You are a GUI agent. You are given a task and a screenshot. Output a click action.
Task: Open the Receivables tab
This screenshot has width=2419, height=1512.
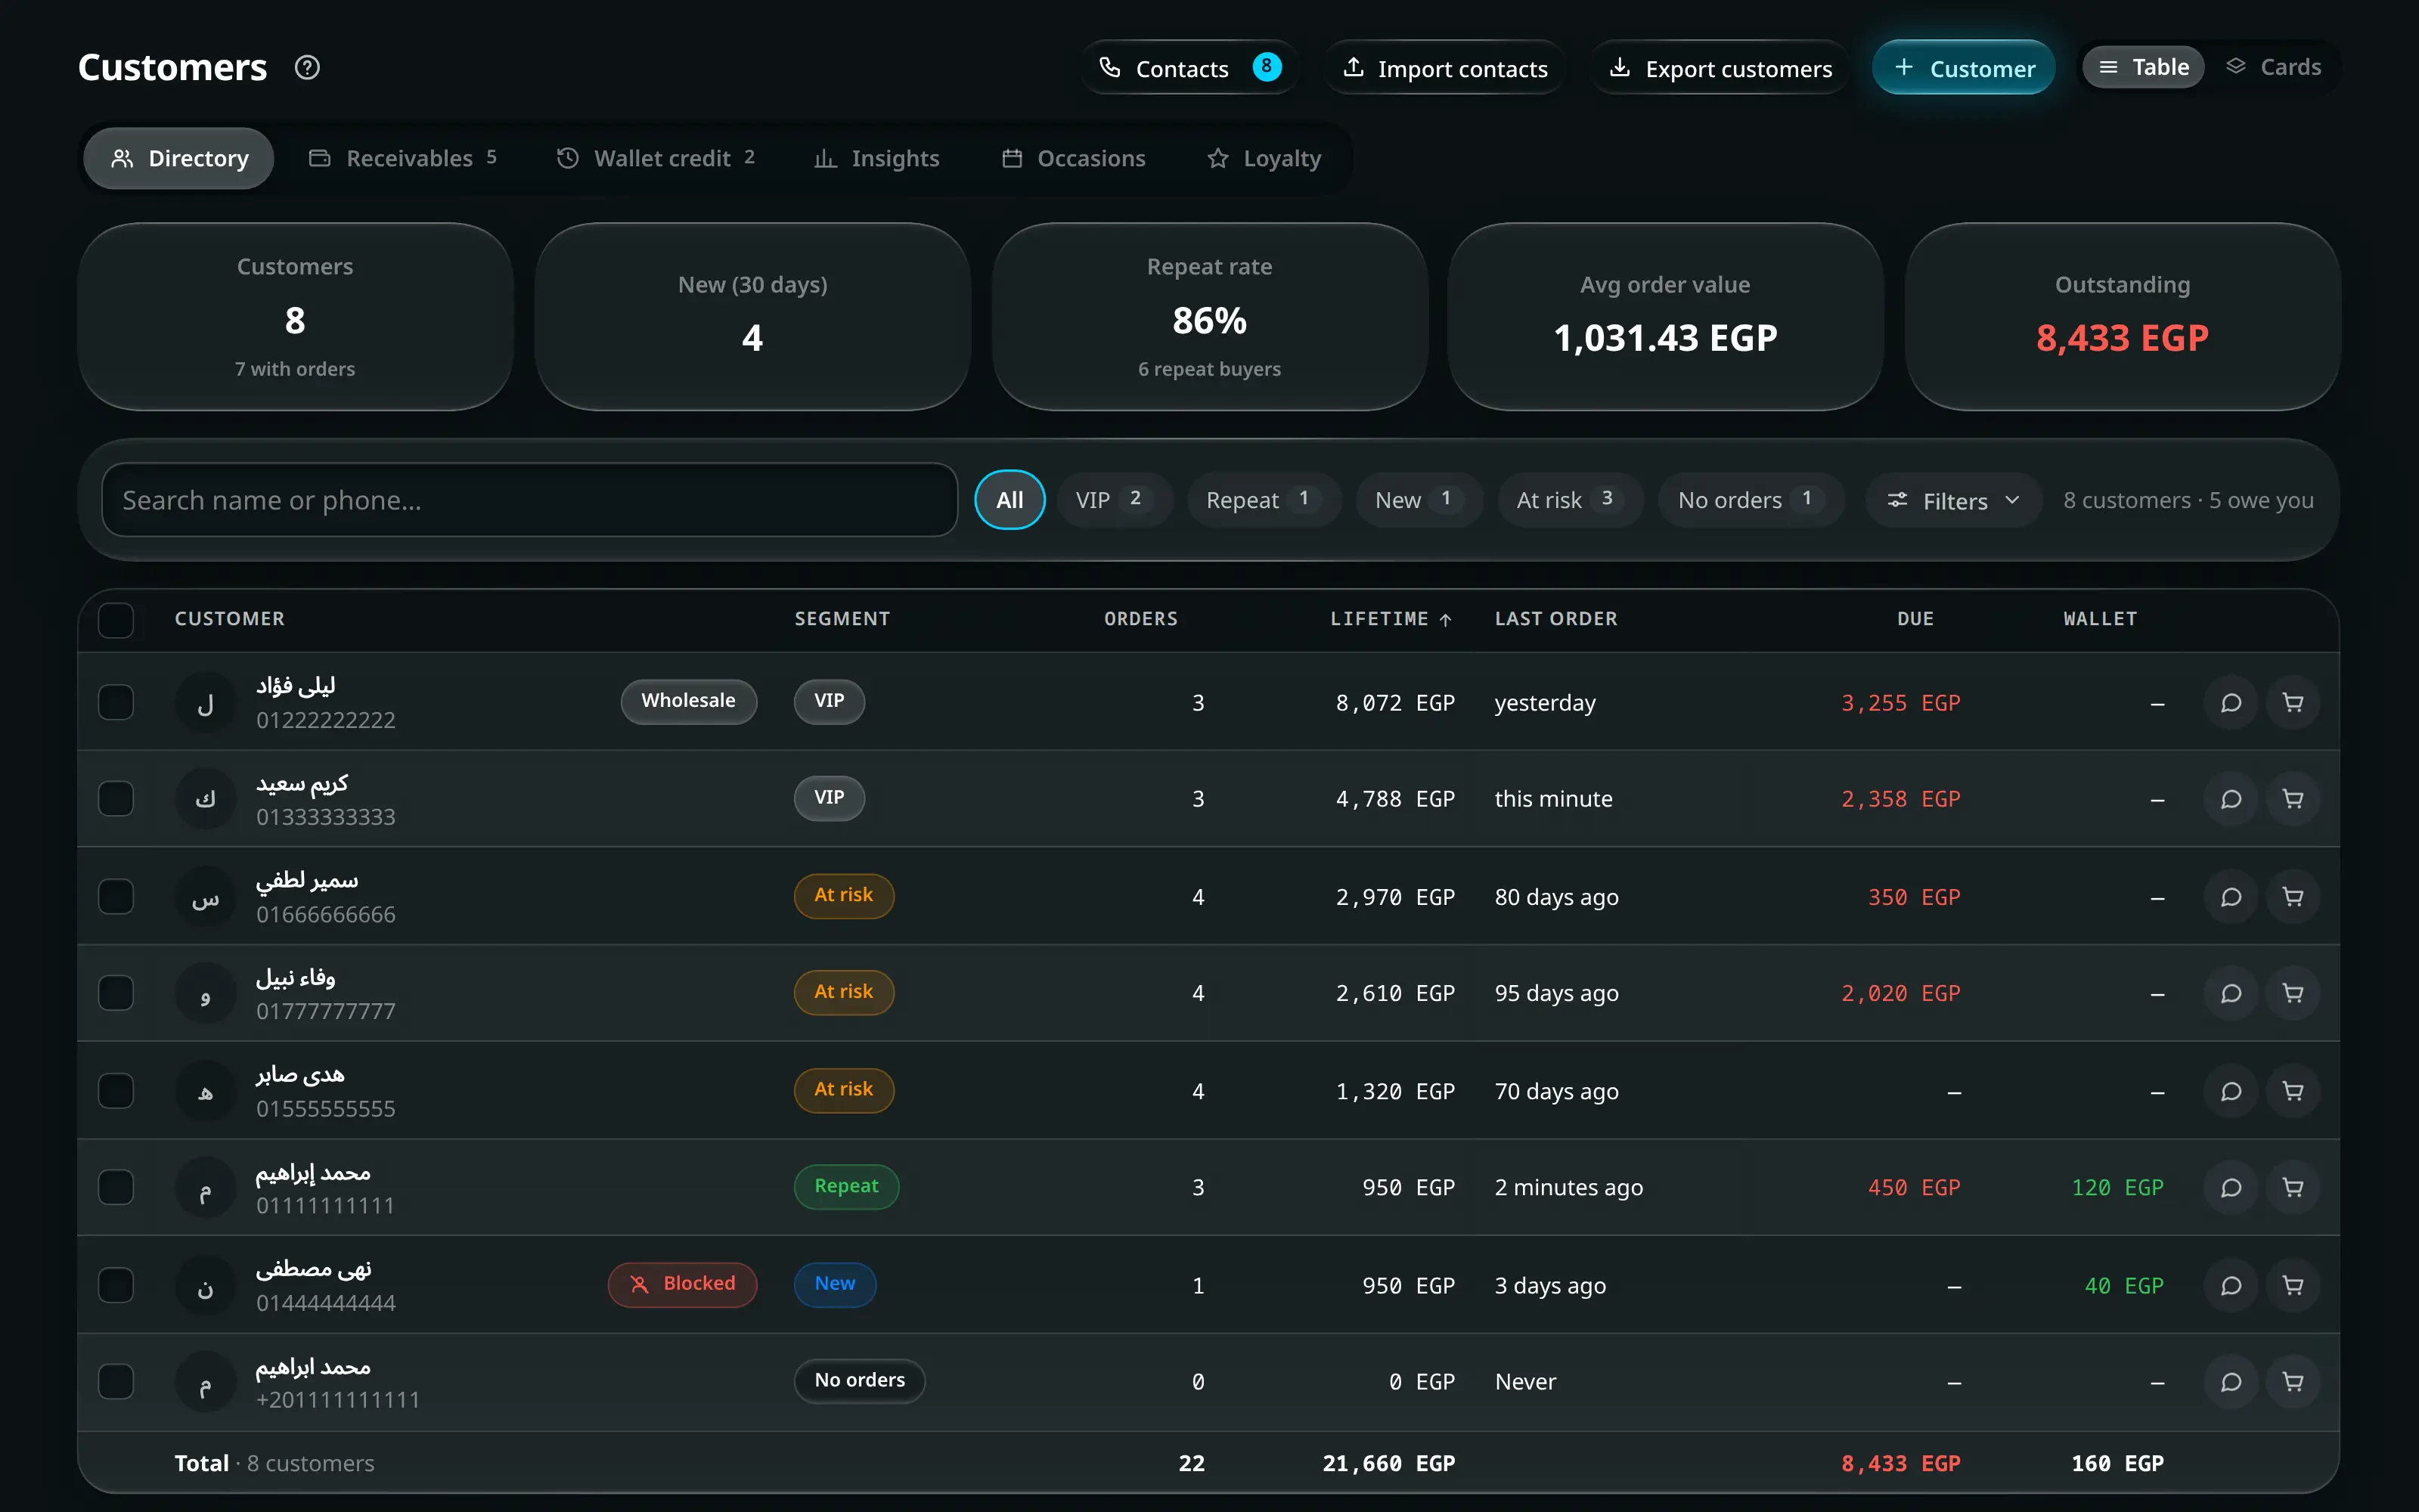(403, 158)
